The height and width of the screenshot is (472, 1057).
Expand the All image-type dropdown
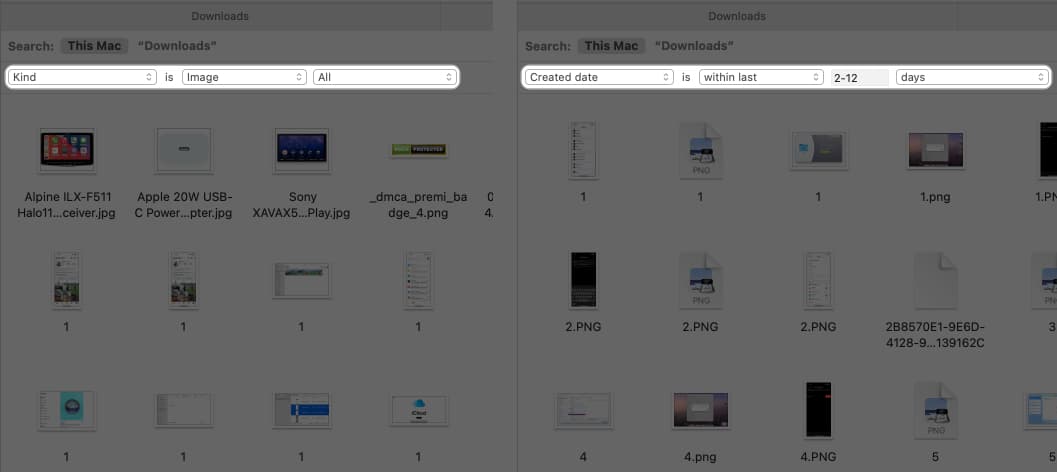tap(385, 77)
